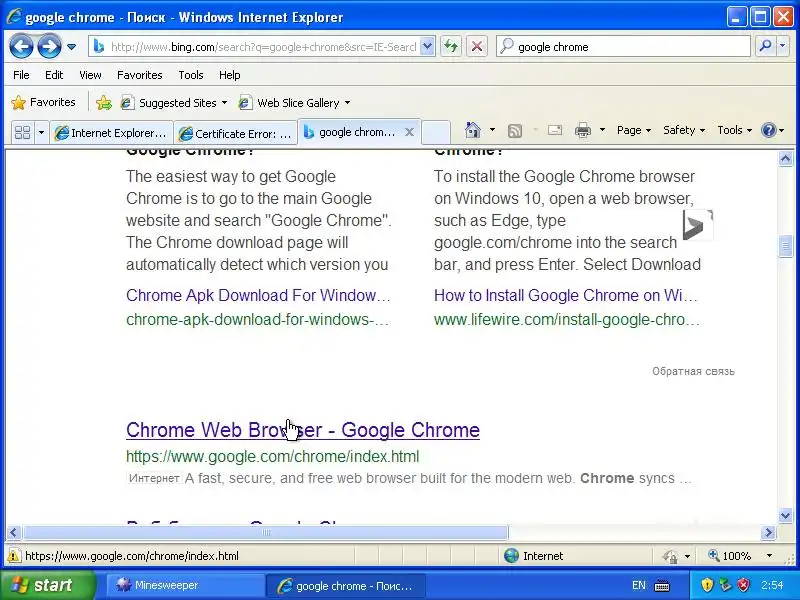Go back with the Back arrow button
Screen dimensions: 800x600
[x=21, y=47]
